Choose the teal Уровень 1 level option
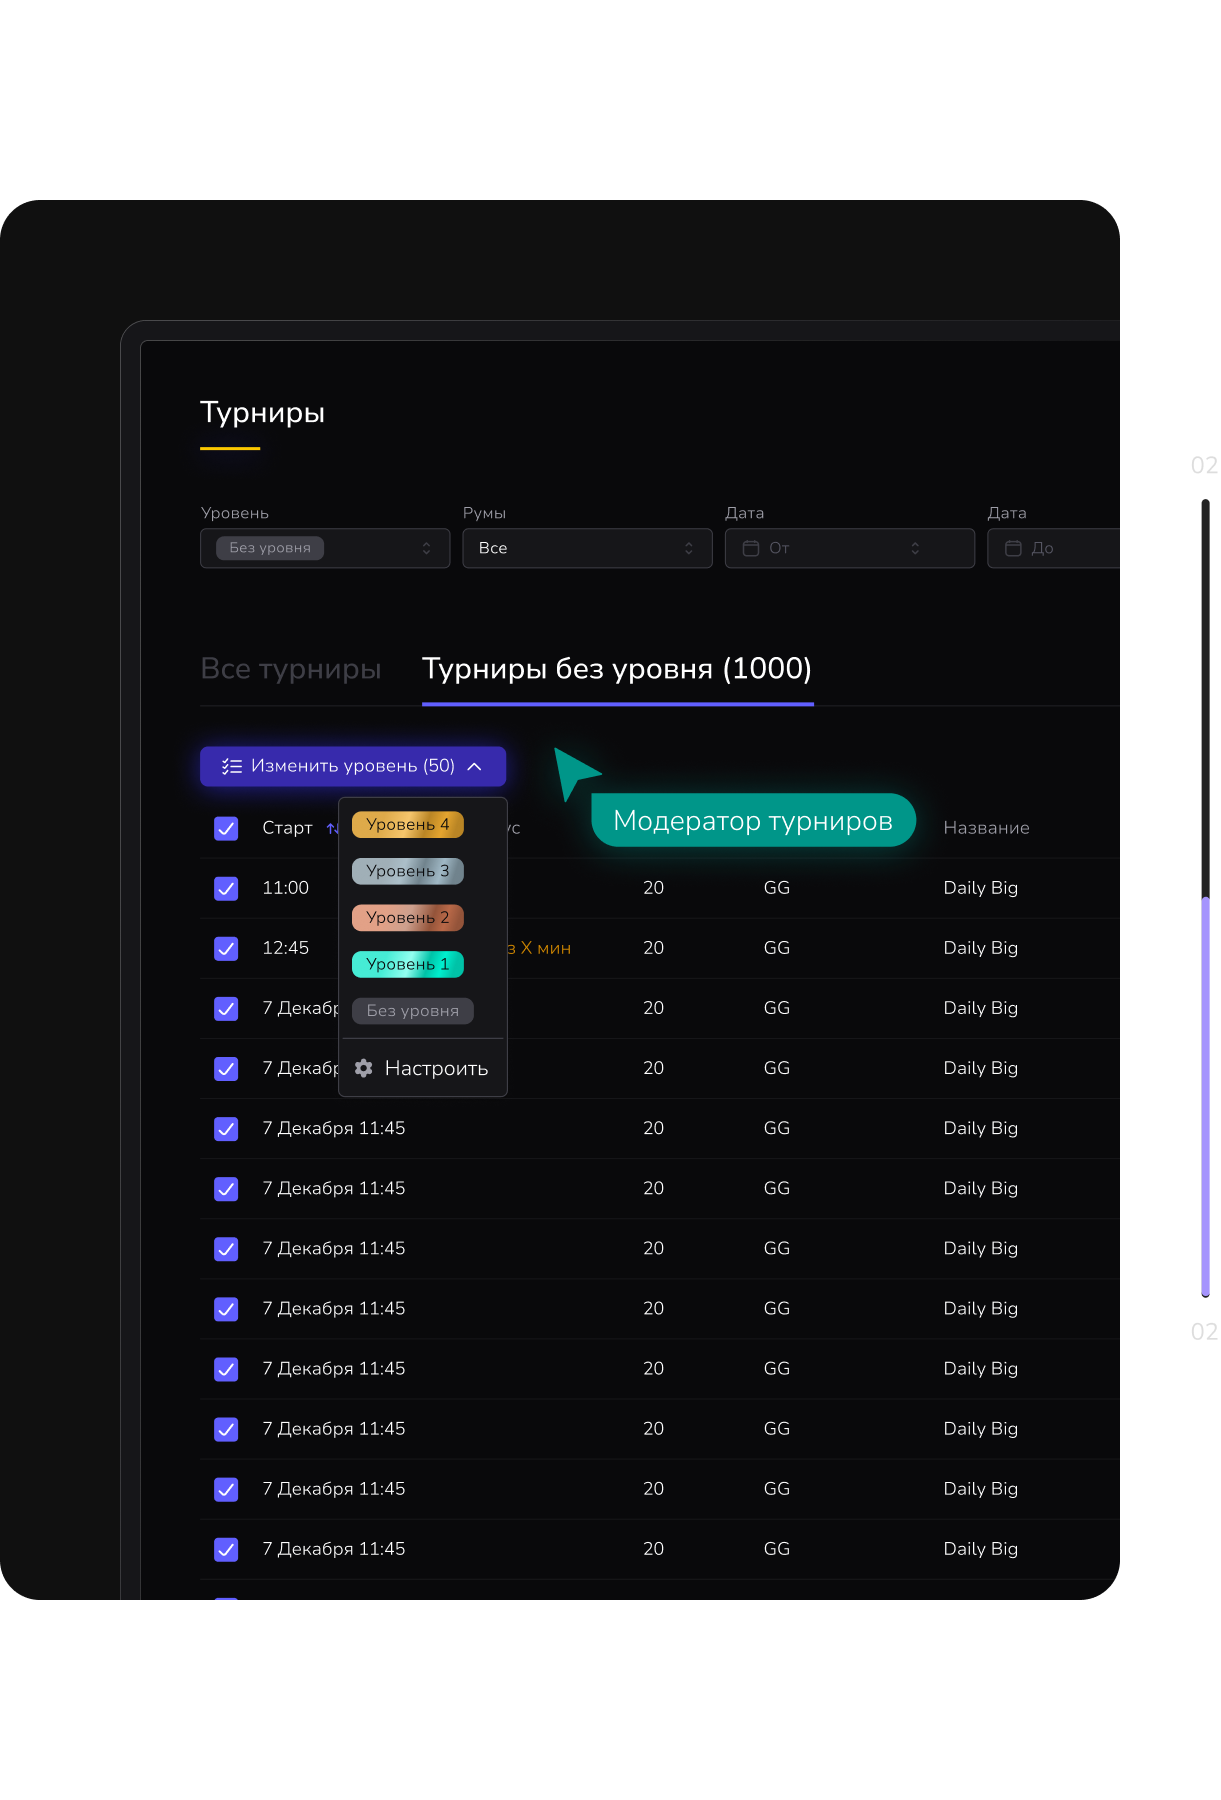This screenshot has height=1800, width=1221. 407,964
